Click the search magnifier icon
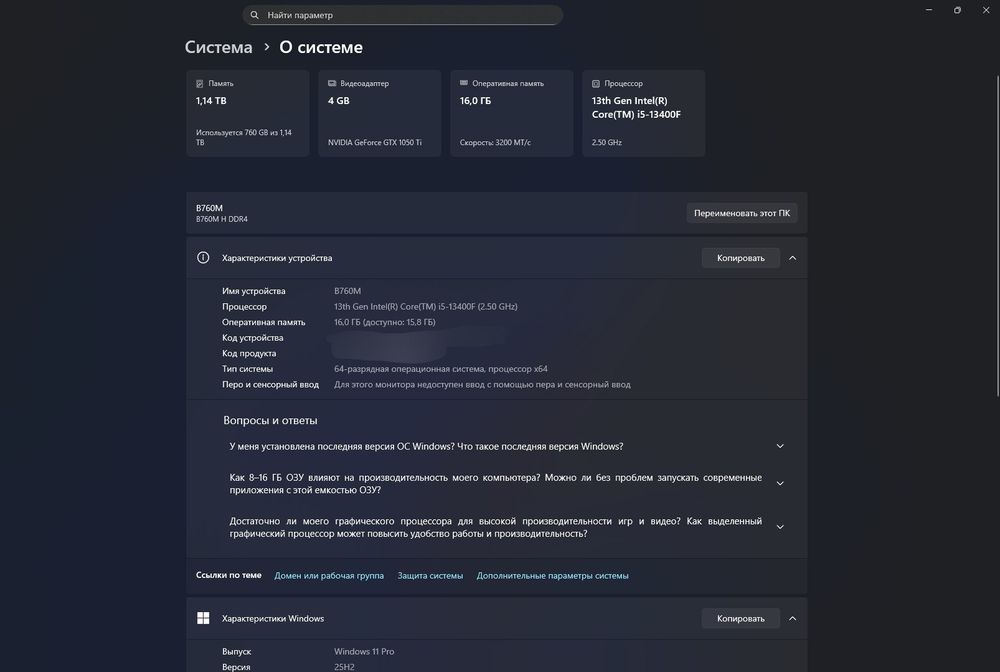 (254, 15)
